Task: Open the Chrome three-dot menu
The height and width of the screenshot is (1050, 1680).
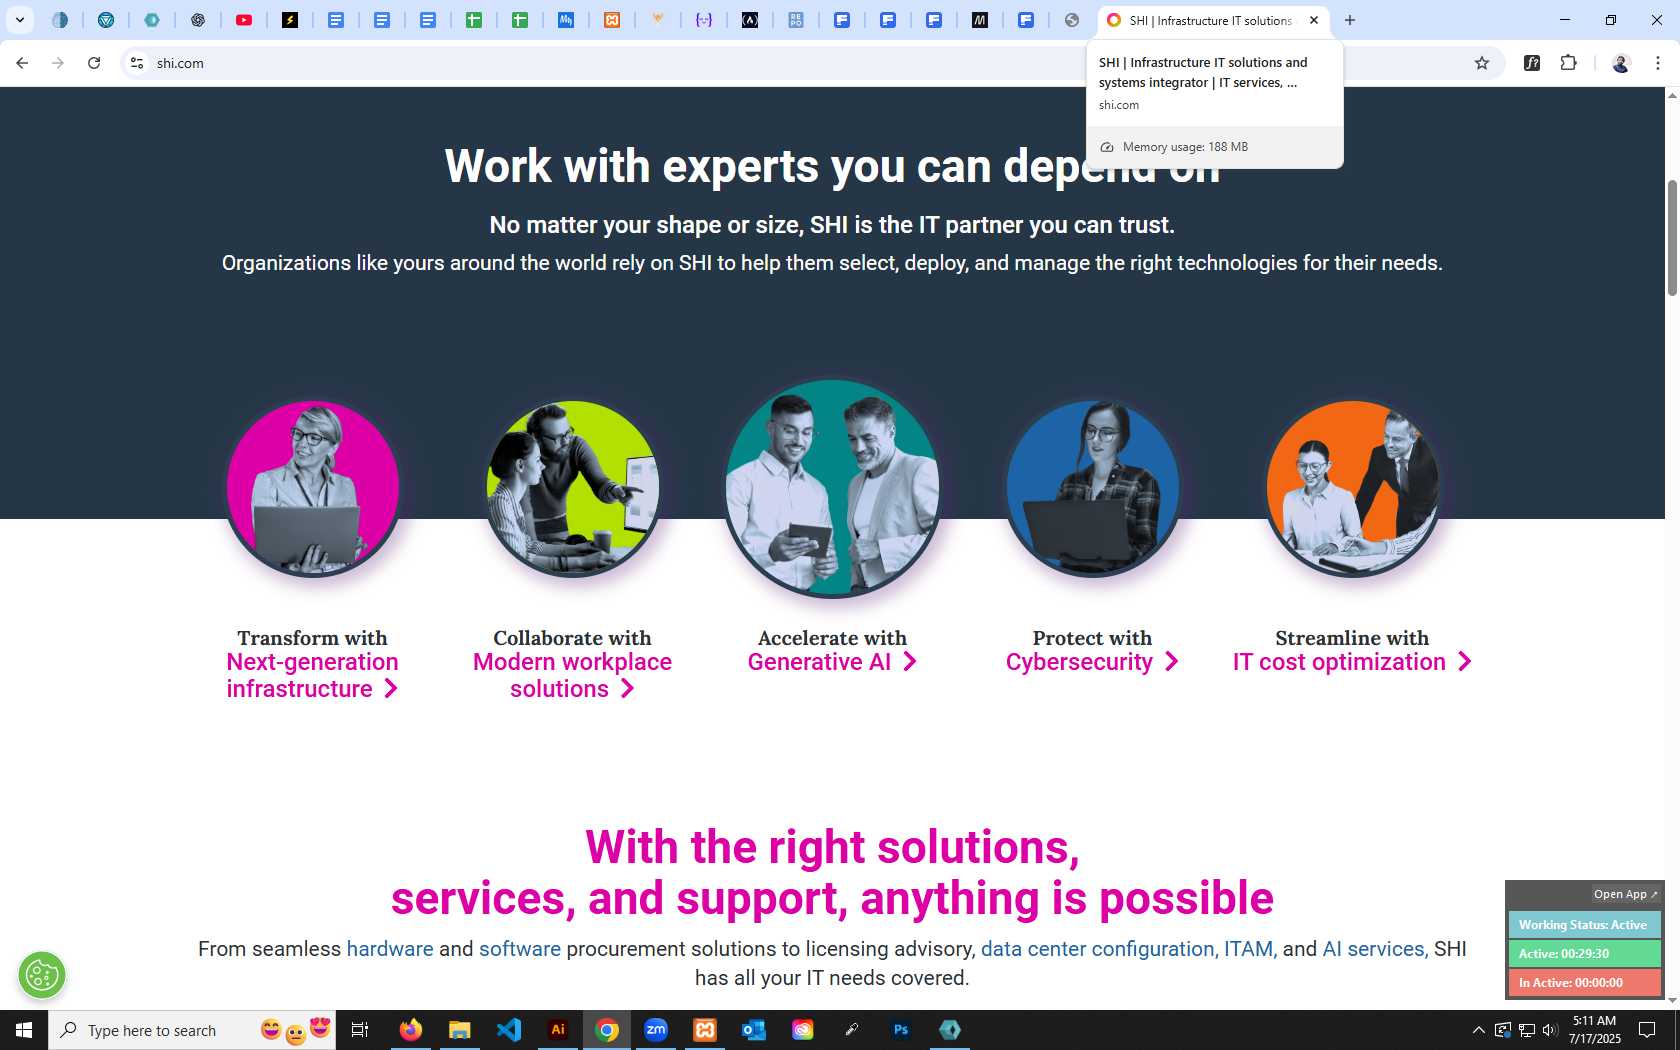Action: (x=1658, y=63)
